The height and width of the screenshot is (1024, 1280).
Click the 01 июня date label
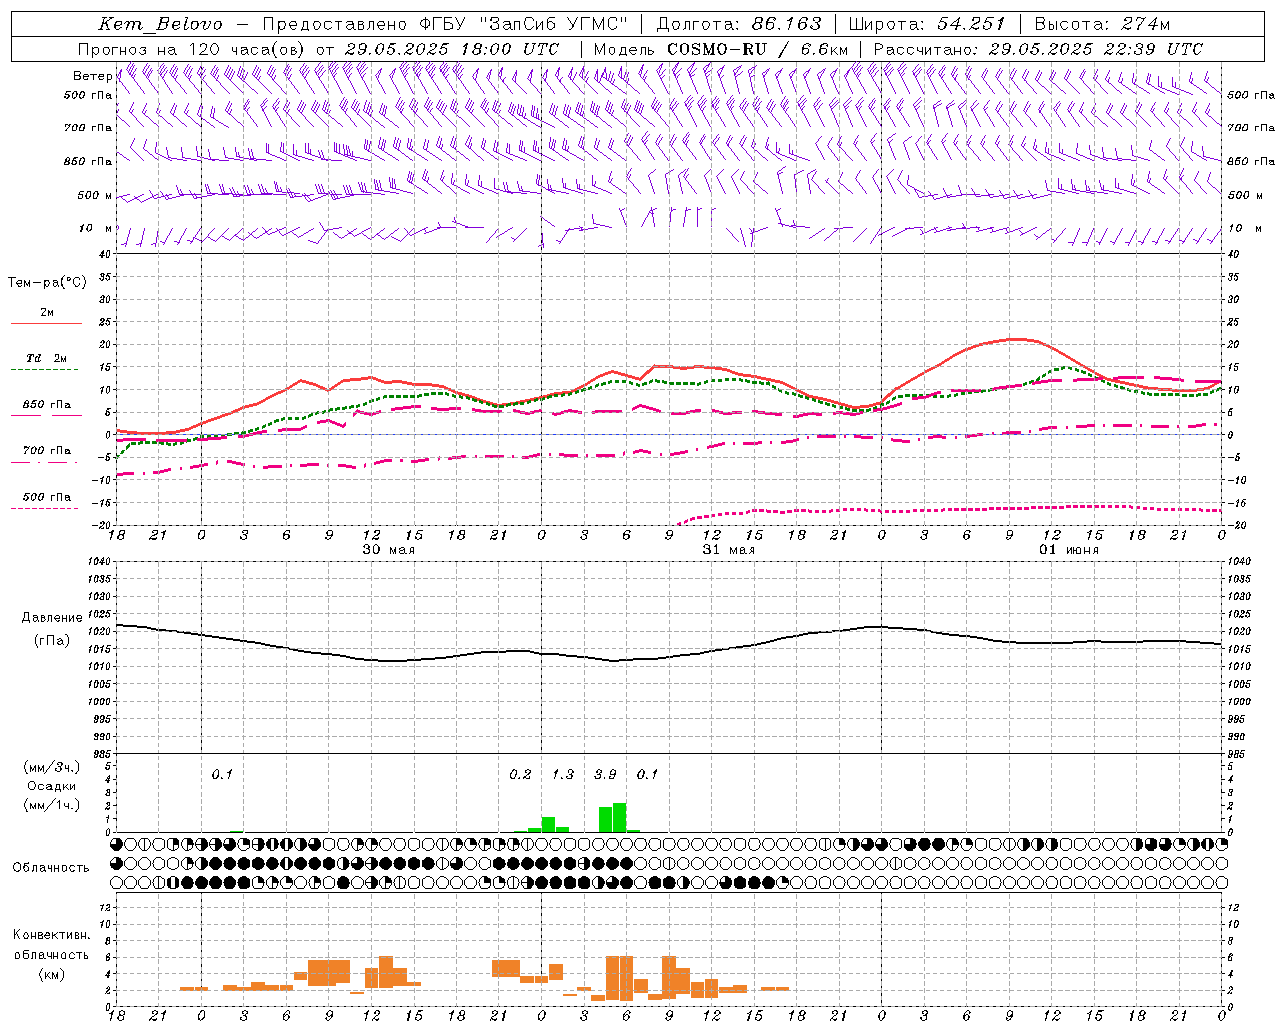pos(1069,550)
